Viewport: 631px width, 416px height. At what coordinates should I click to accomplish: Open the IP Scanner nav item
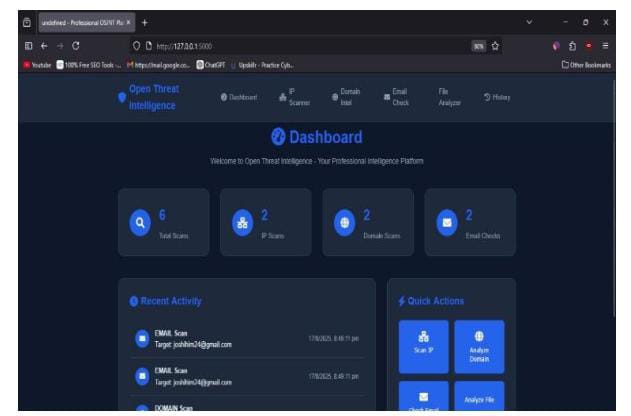tap(294, 97)
